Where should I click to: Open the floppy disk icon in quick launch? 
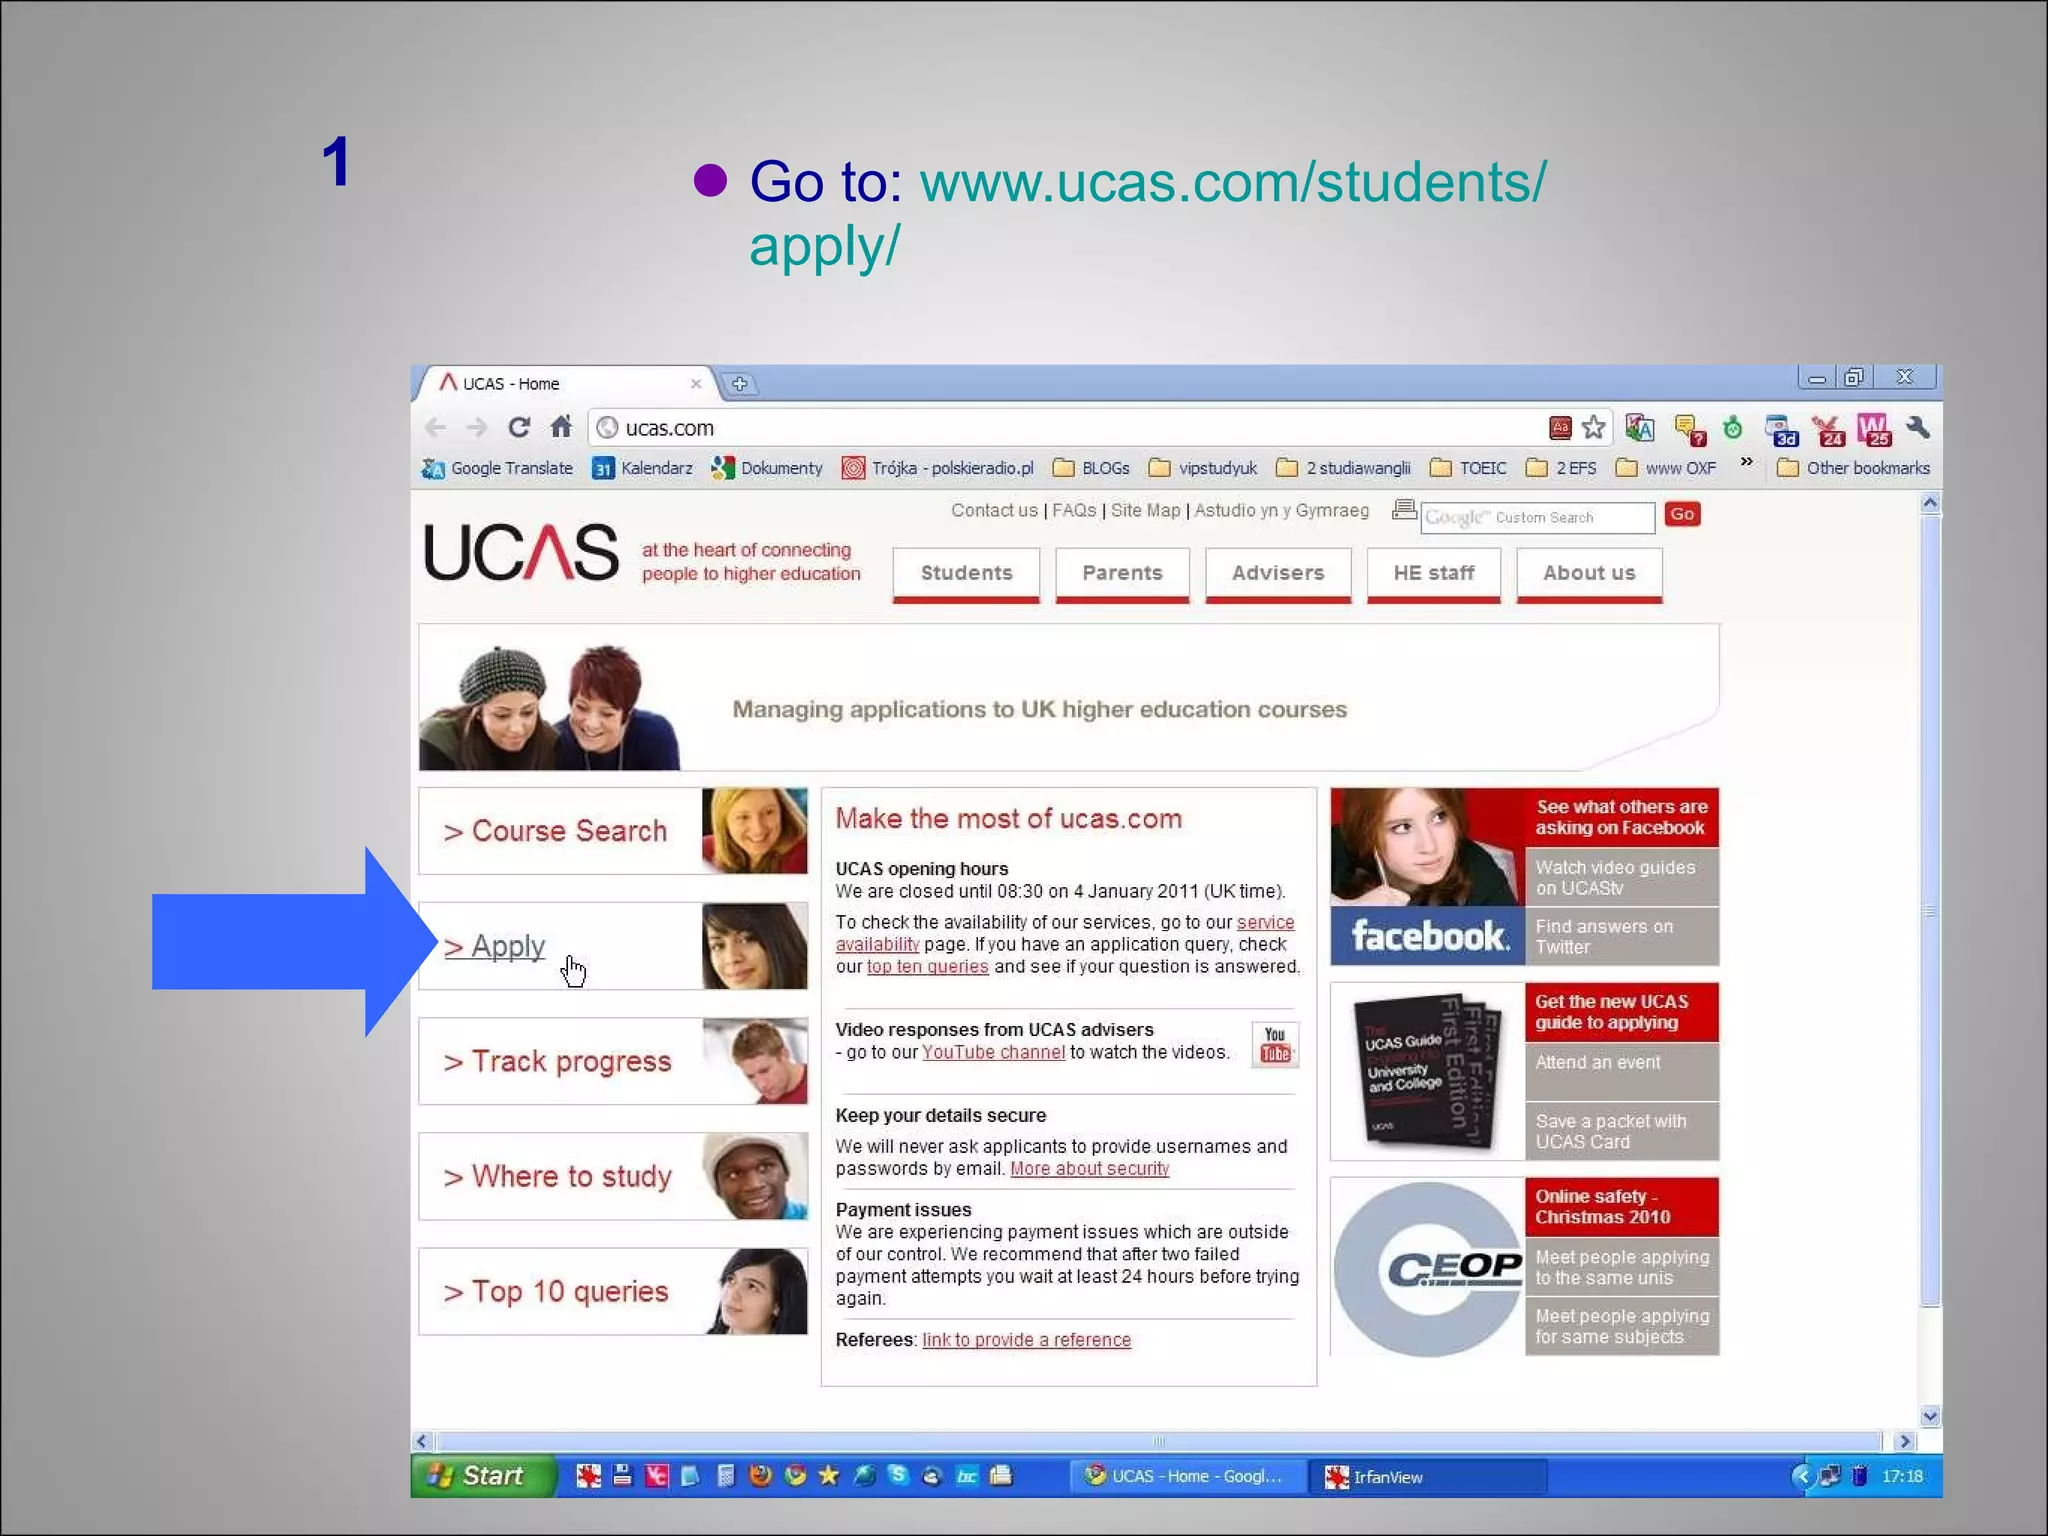(x=622, y=1476)
